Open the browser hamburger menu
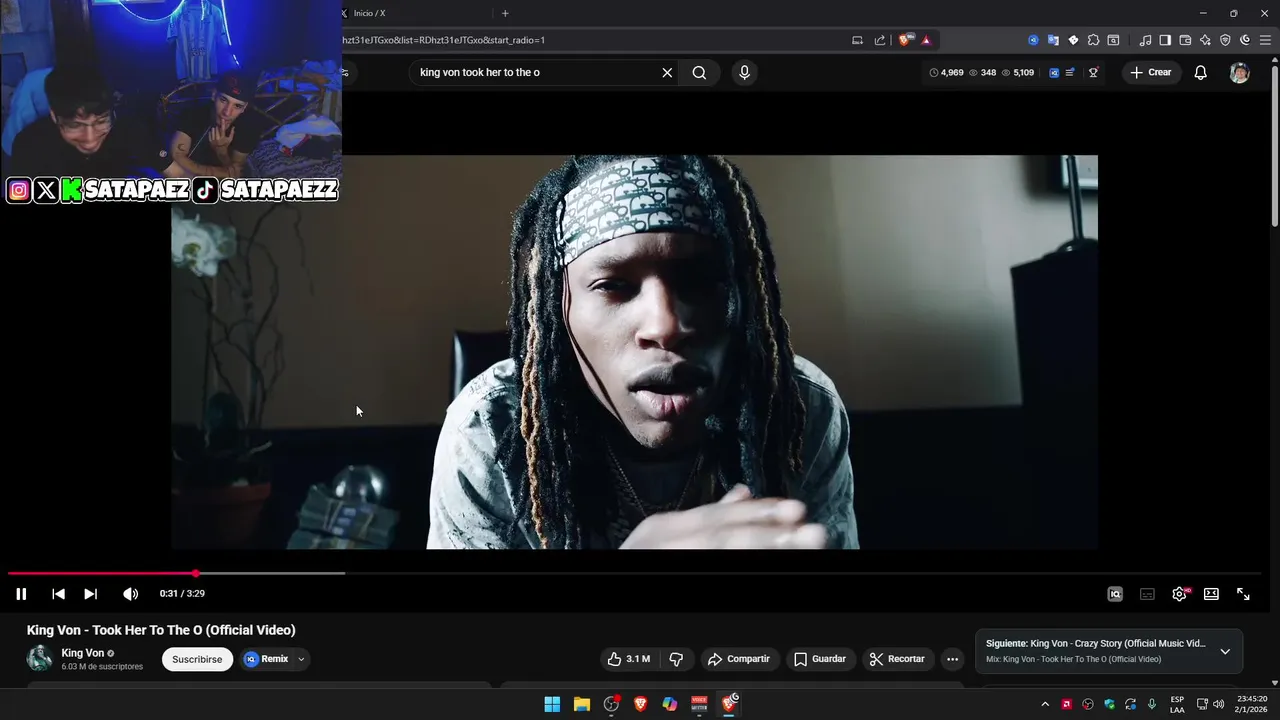This screenshot has width=1280, height=720. [x=1265, y=40]
